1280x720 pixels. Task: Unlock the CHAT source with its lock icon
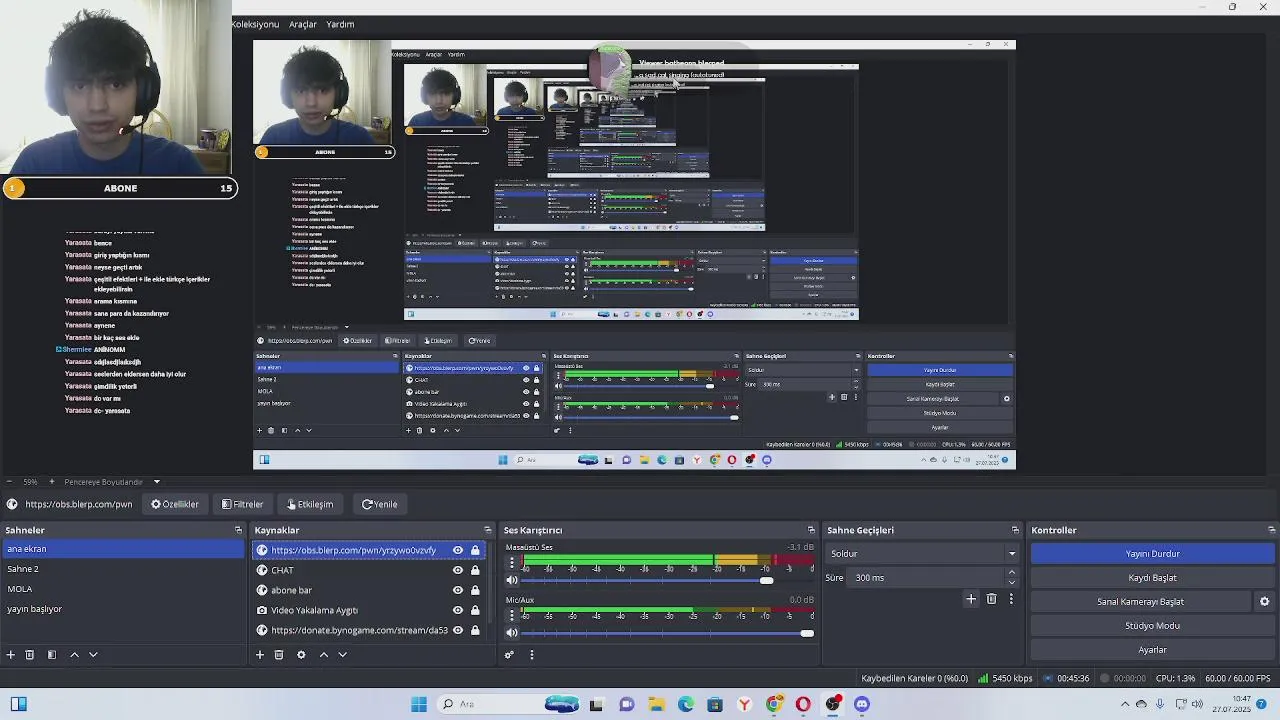[475, 570]
